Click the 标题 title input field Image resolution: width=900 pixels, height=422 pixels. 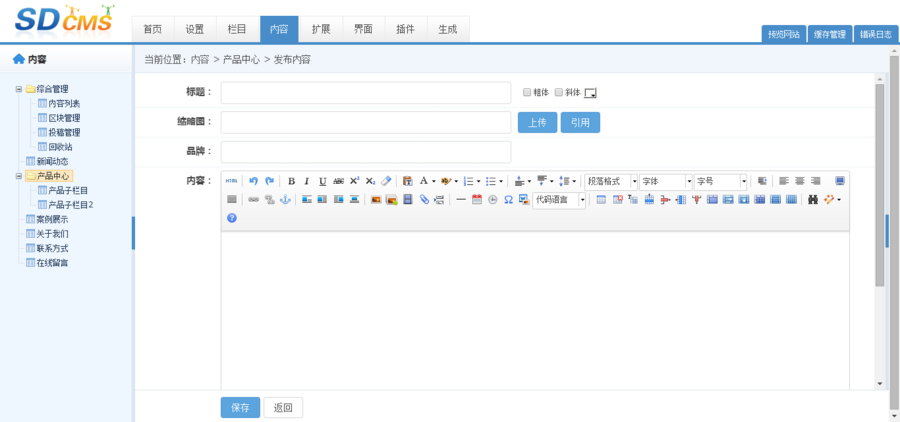coord(366,92)
